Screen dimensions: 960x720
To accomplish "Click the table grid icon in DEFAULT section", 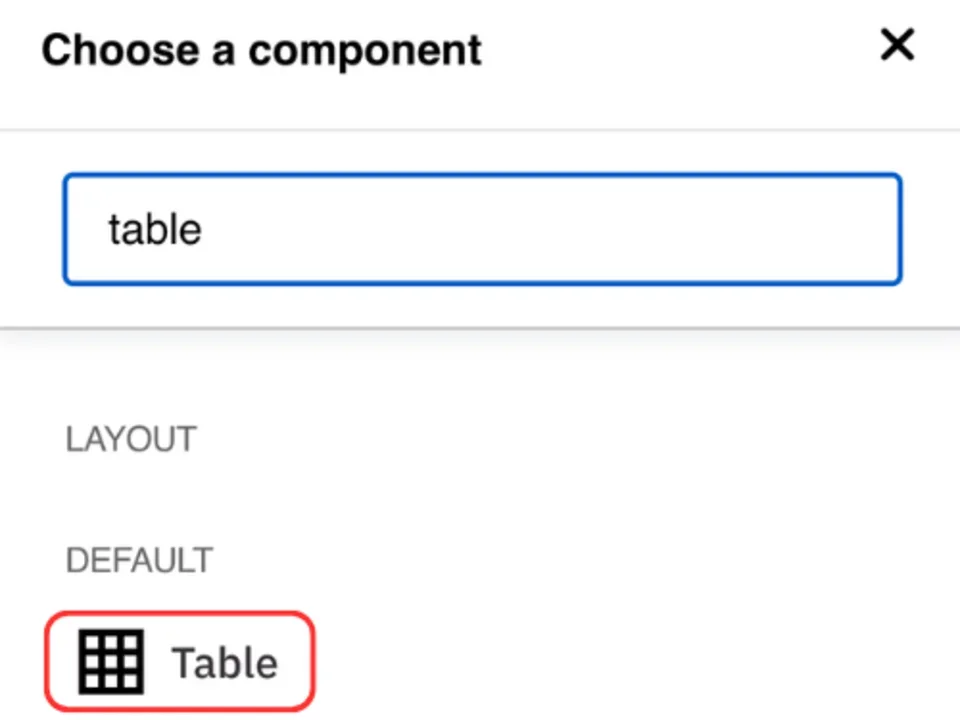I will (110, 661).
